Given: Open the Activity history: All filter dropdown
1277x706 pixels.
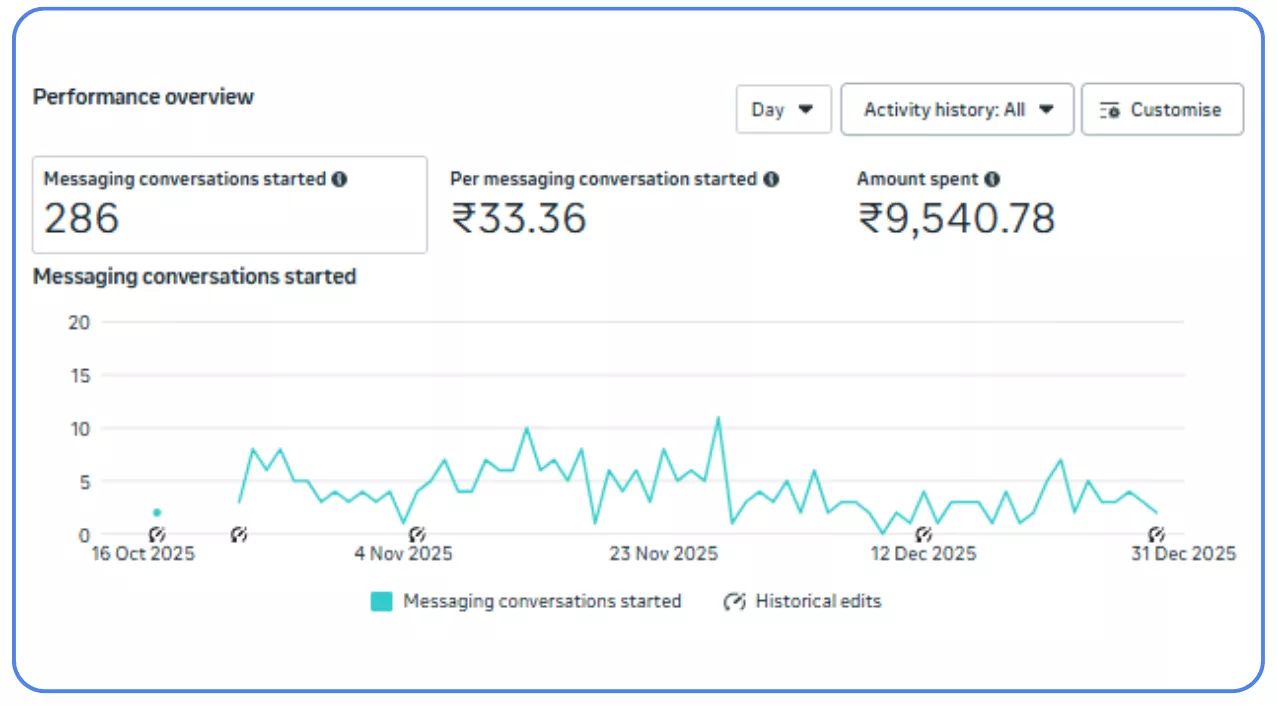Looking at the screenshot, I should click(956, 109).
